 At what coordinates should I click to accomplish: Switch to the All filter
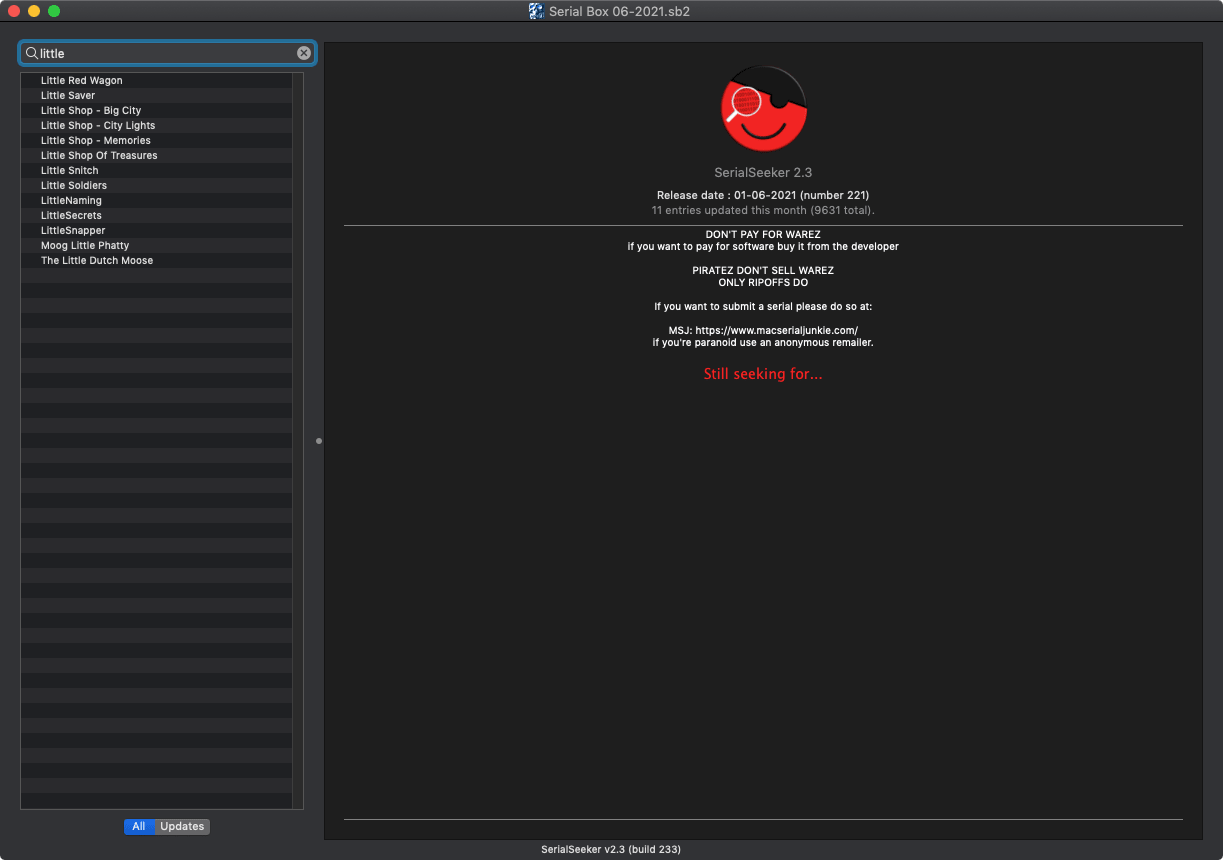point(139,826)
